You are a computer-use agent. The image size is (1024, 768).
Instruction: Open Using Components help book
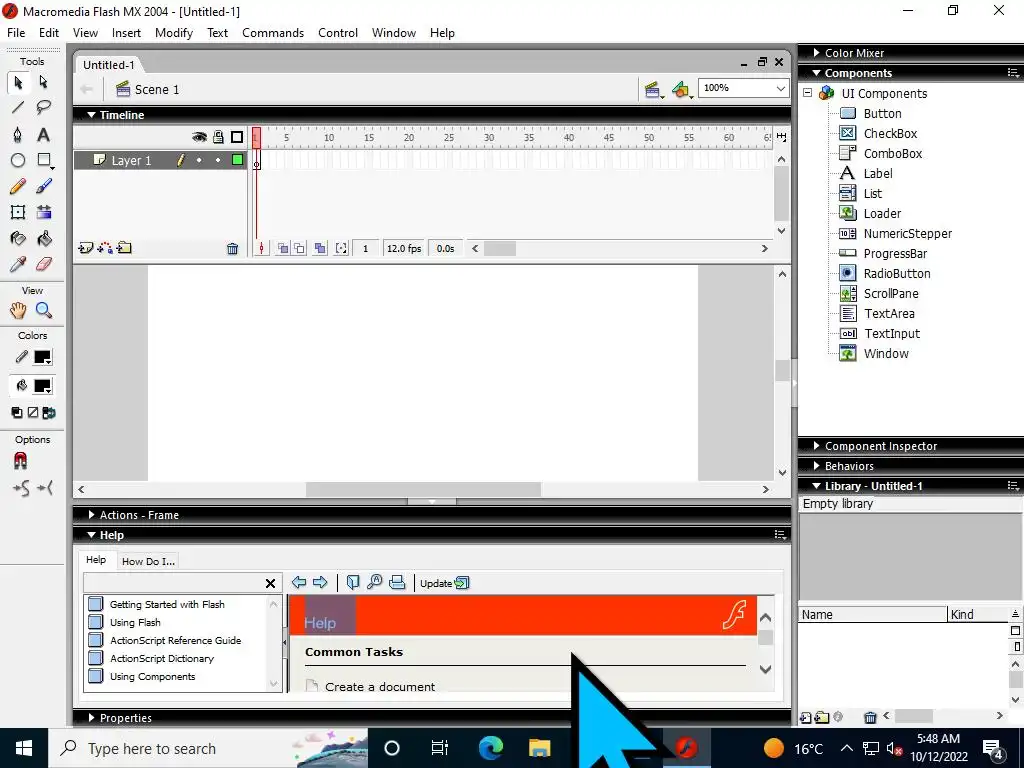(152, 677)
